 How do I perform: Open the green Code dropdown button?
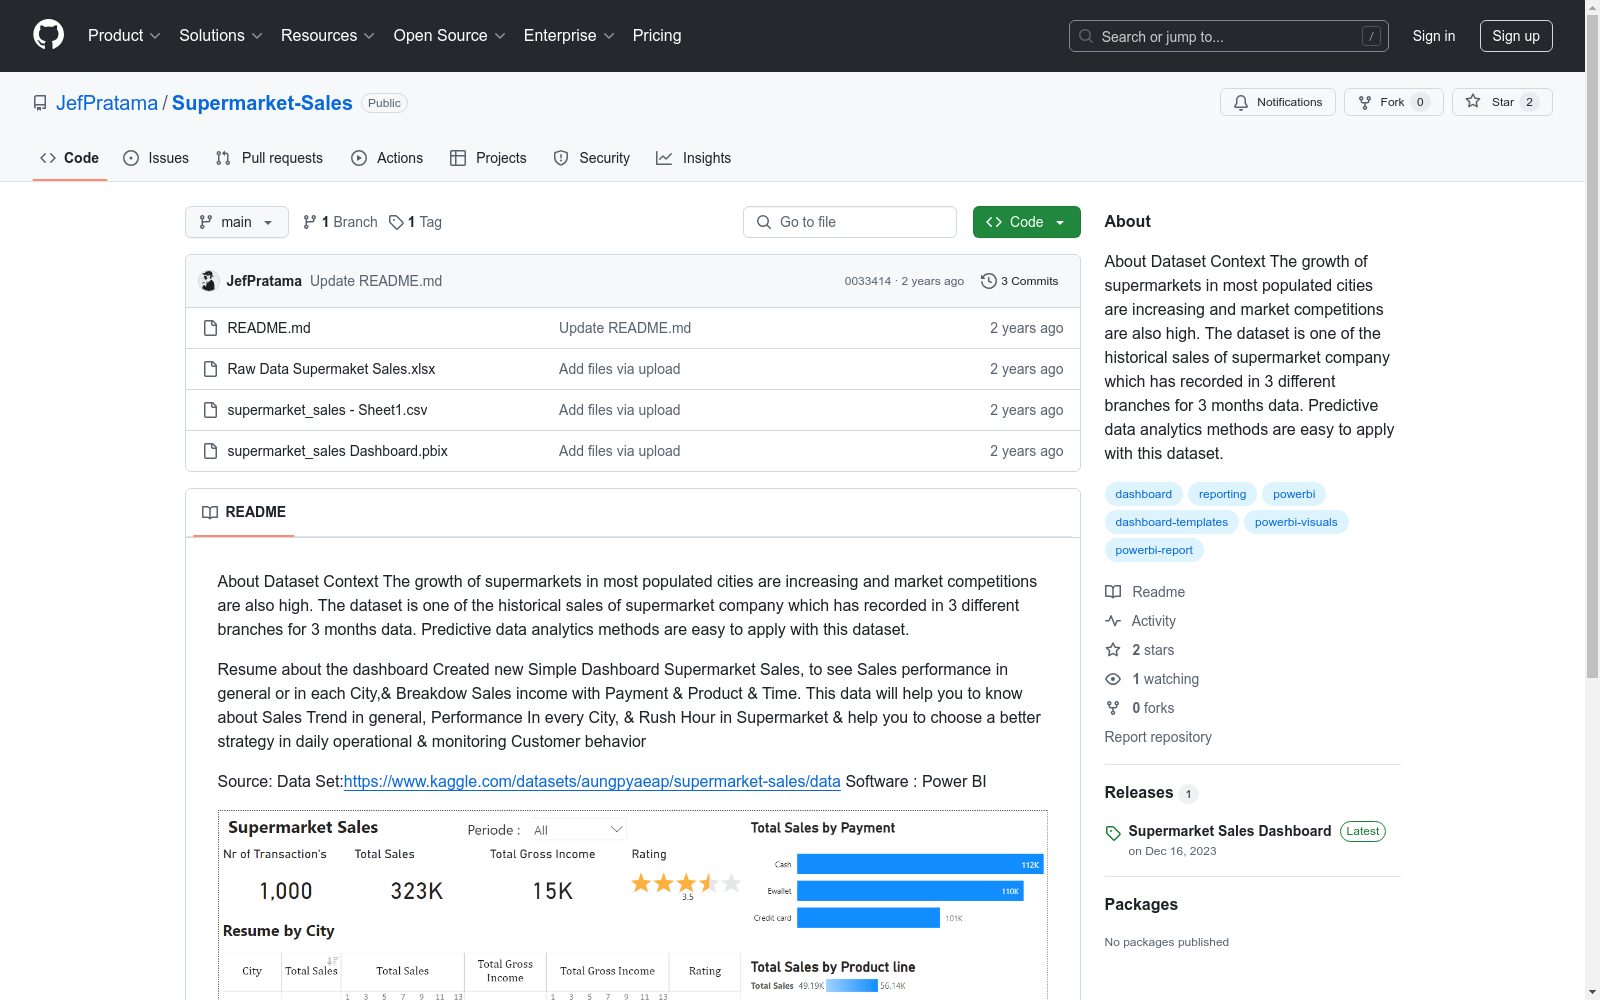tap(1027, 222)
